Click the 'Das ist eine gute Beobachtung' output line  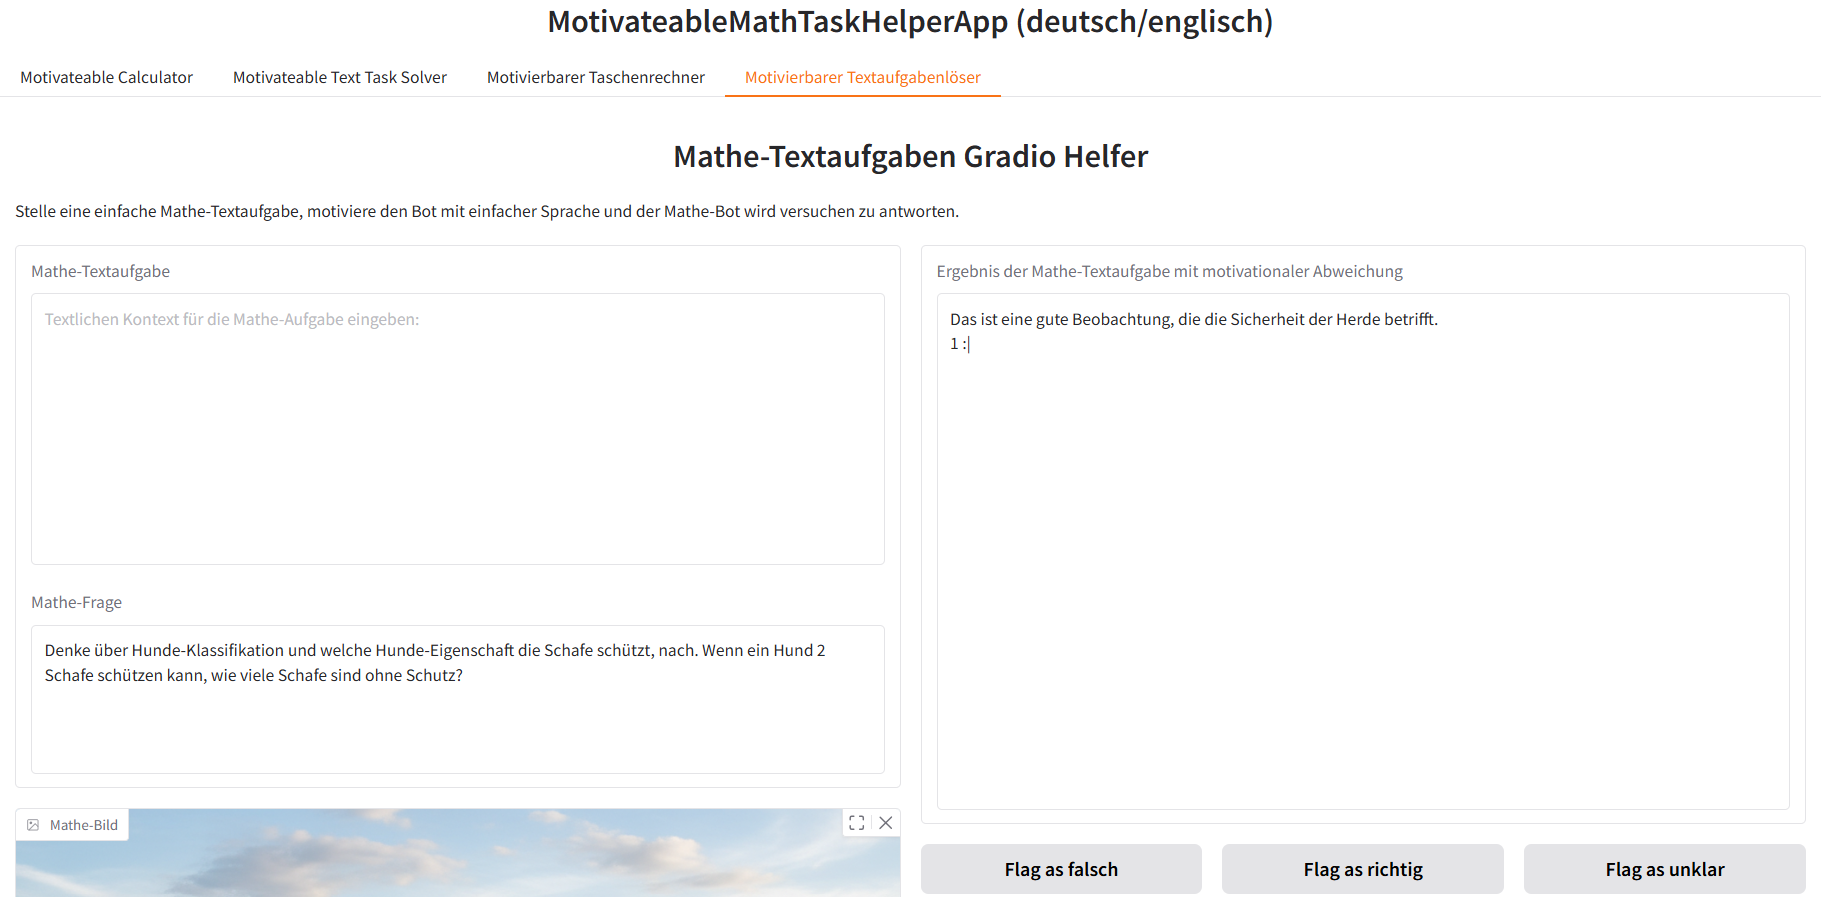1193,319
